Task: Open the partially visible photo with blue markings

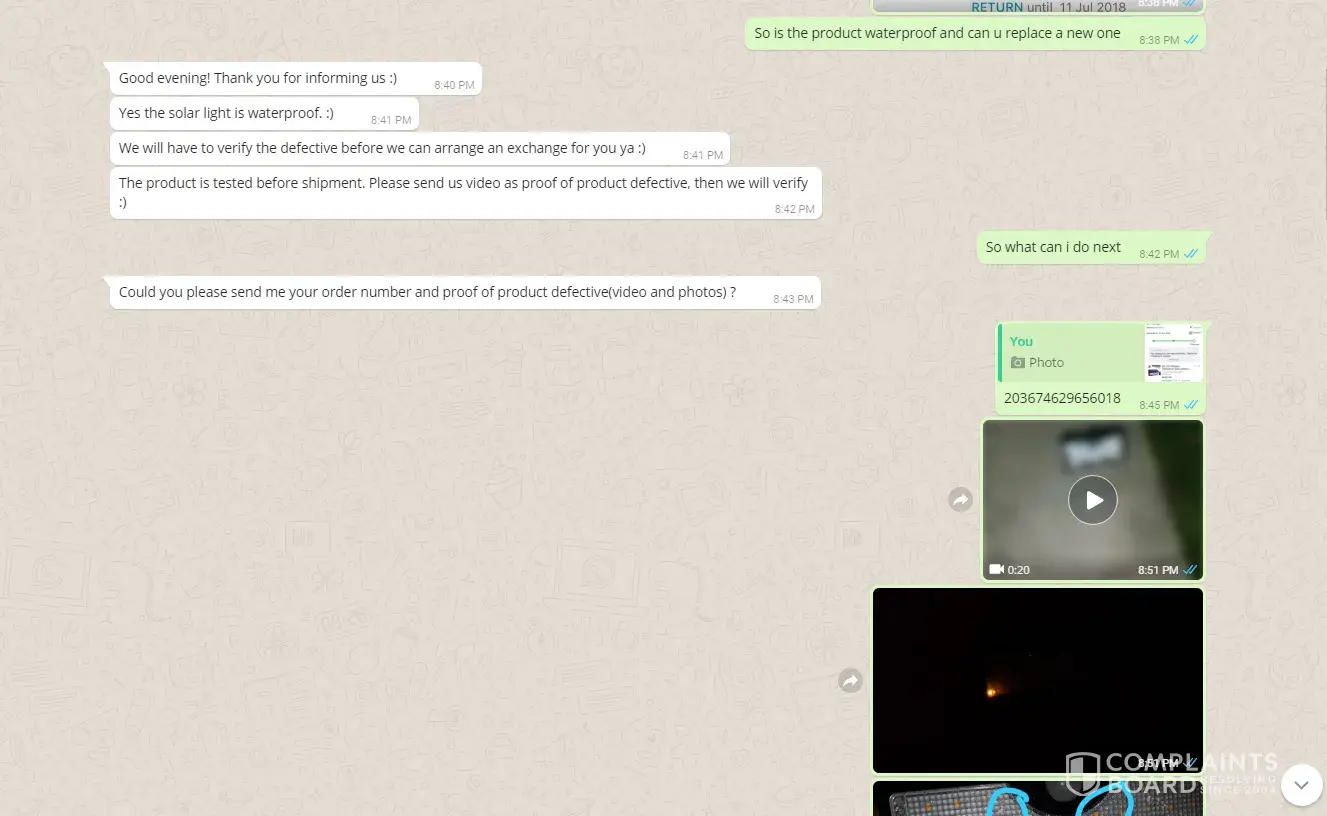Action: [1037, 799]
